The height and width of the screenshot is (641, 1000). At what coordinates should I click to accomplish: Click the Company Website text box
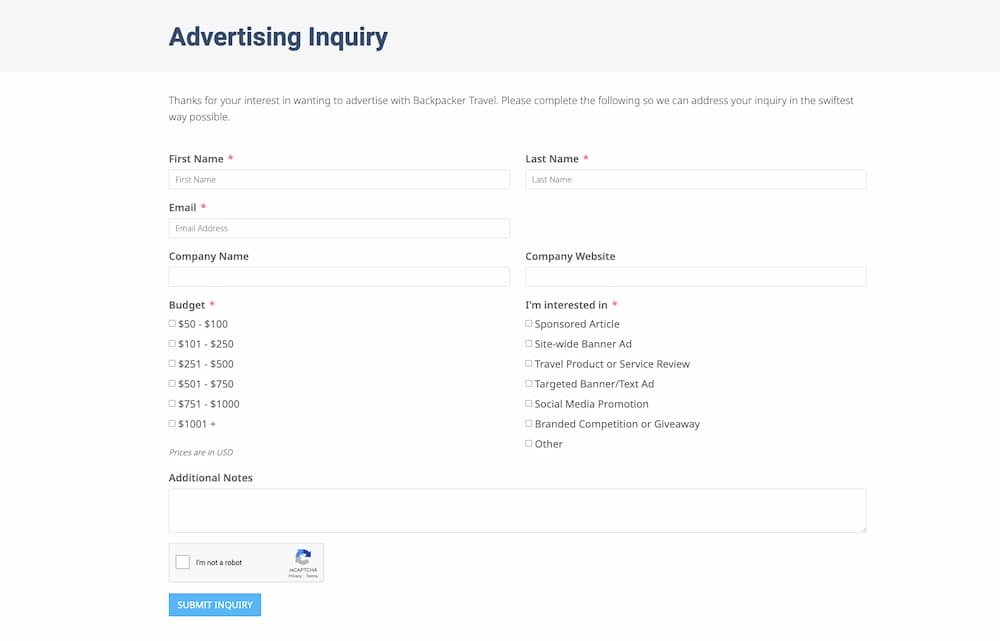(x=695, y=277)
